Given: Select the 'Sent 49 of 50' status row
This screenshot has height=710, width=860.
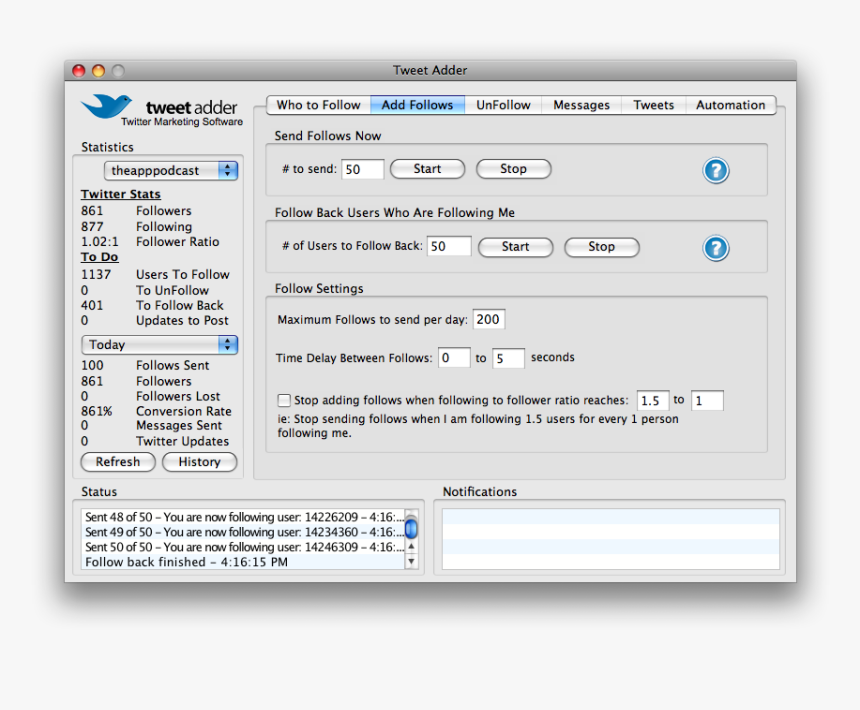Looking at the screenshot, I should (x=243, y=532).
